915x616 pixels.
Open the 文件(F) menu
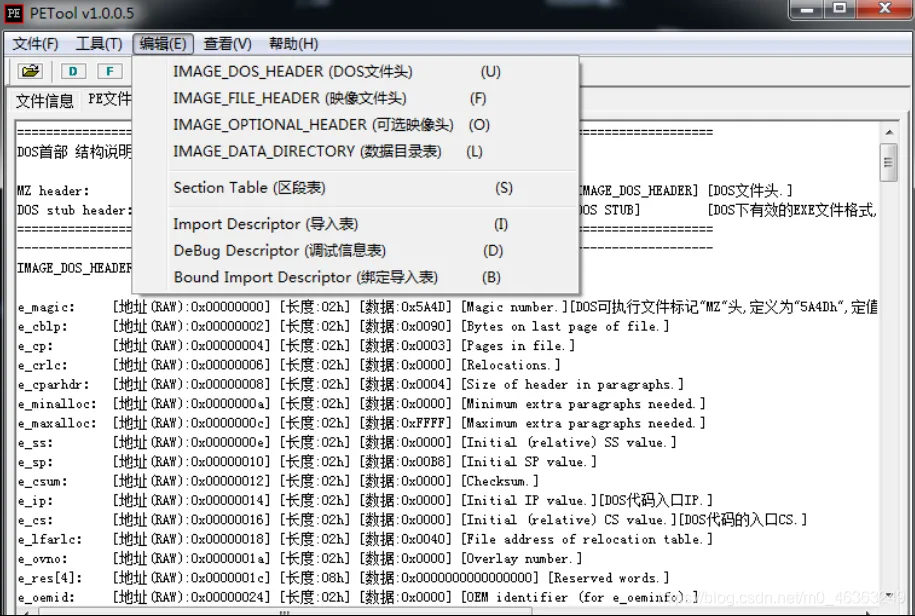[x=36, y=44]
